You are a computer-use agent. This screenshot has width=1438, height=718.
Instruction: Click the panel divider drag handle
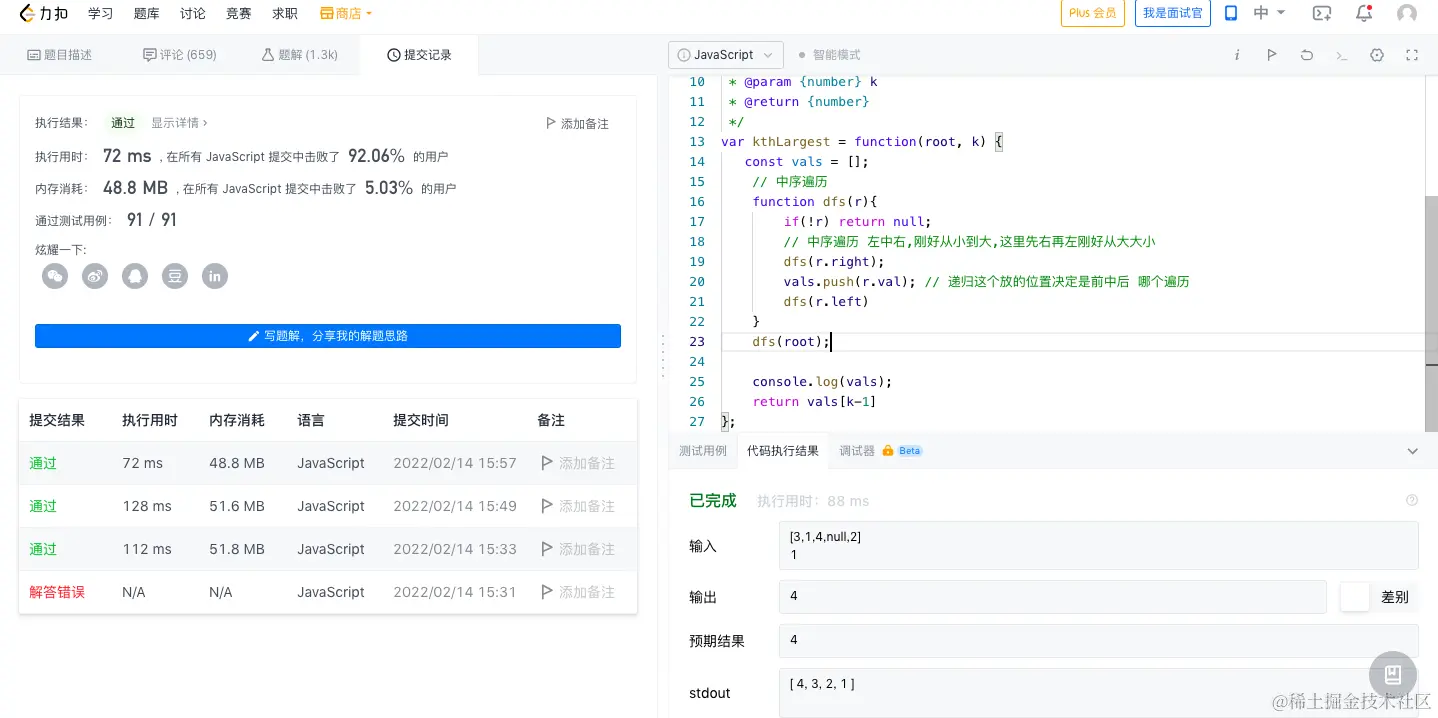[x=663, y=356]
